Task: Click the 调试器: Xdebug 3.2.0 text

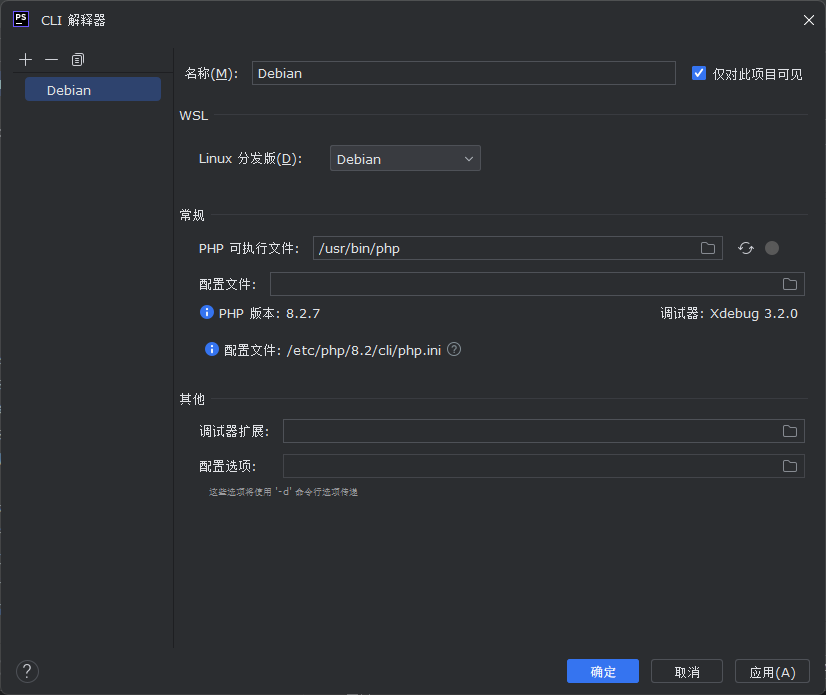Action: pos(729,314)
